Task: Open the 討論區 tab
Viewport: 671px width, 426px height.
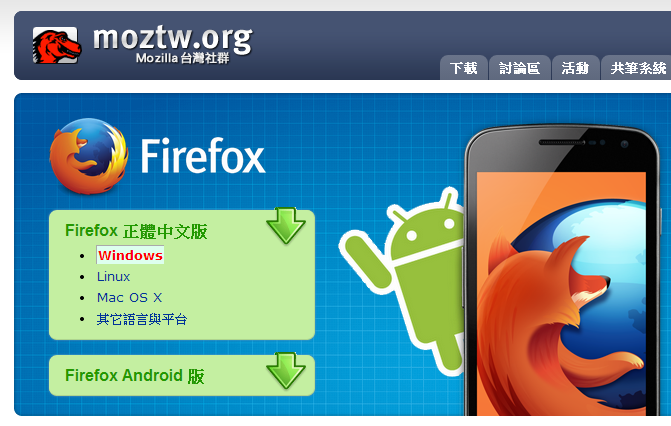Action: coord(520,68)
